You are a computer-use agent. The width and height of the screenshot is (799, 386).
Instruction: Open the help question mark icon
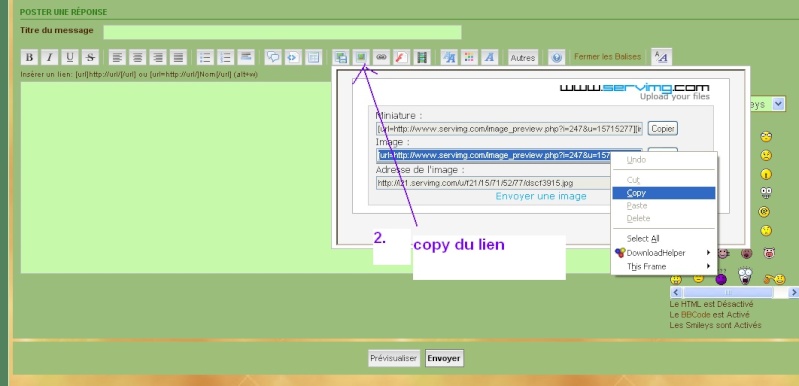click(556, 57)
